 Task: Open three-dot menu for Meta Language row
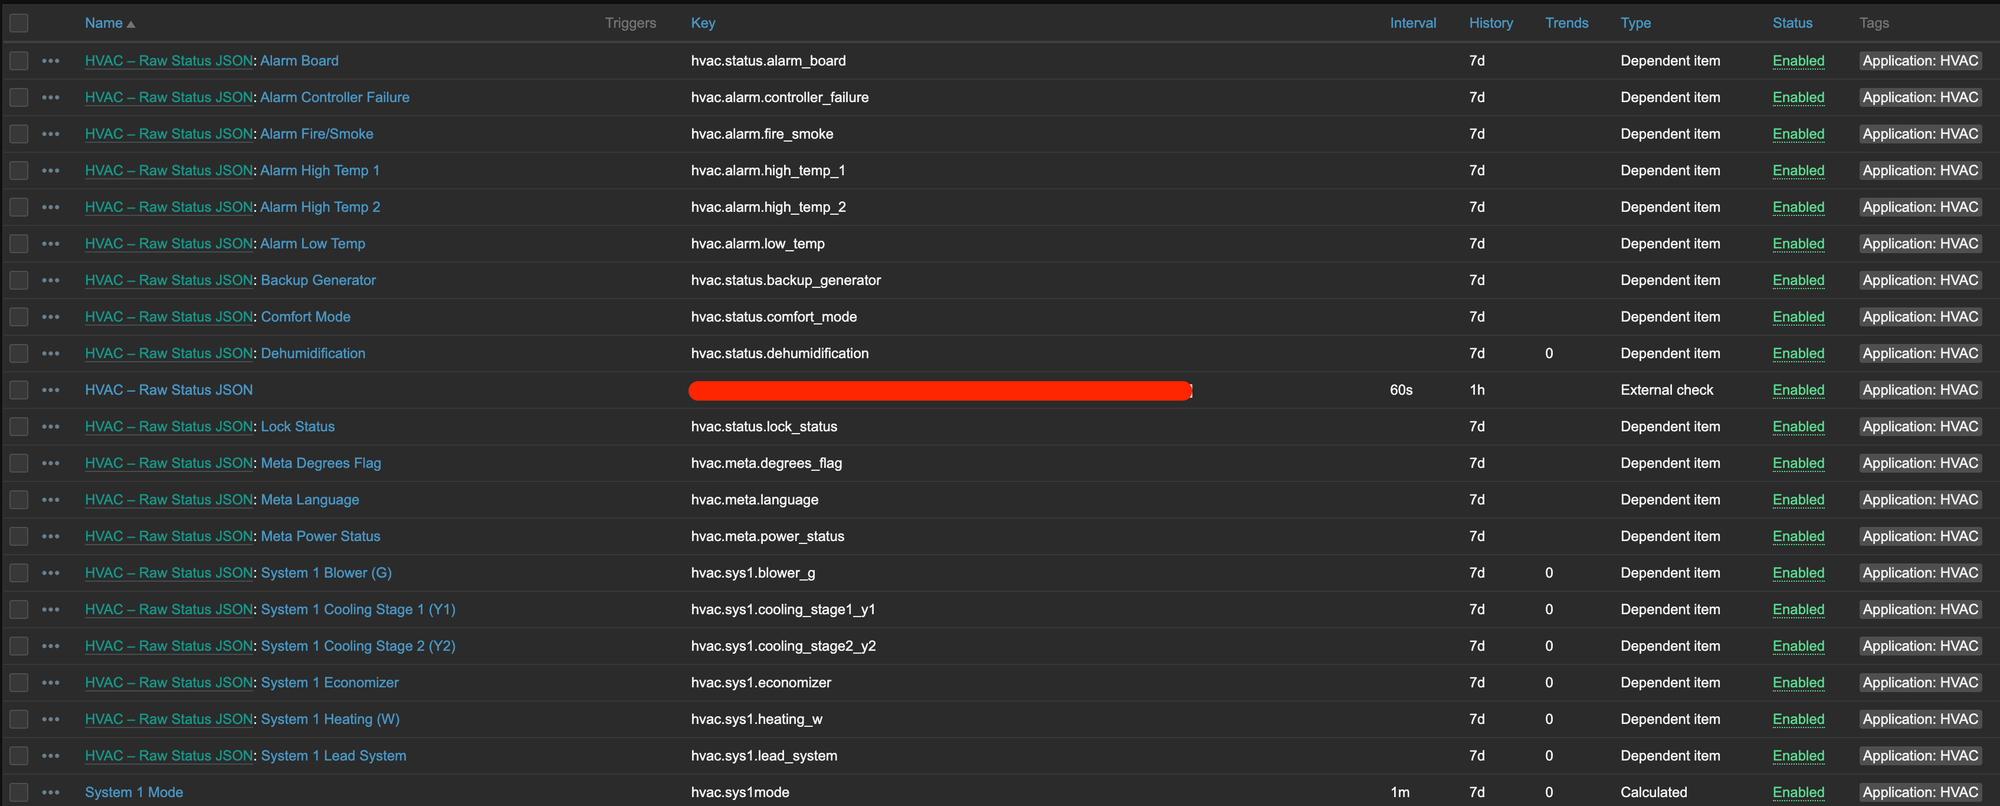[x=51, y=500]
